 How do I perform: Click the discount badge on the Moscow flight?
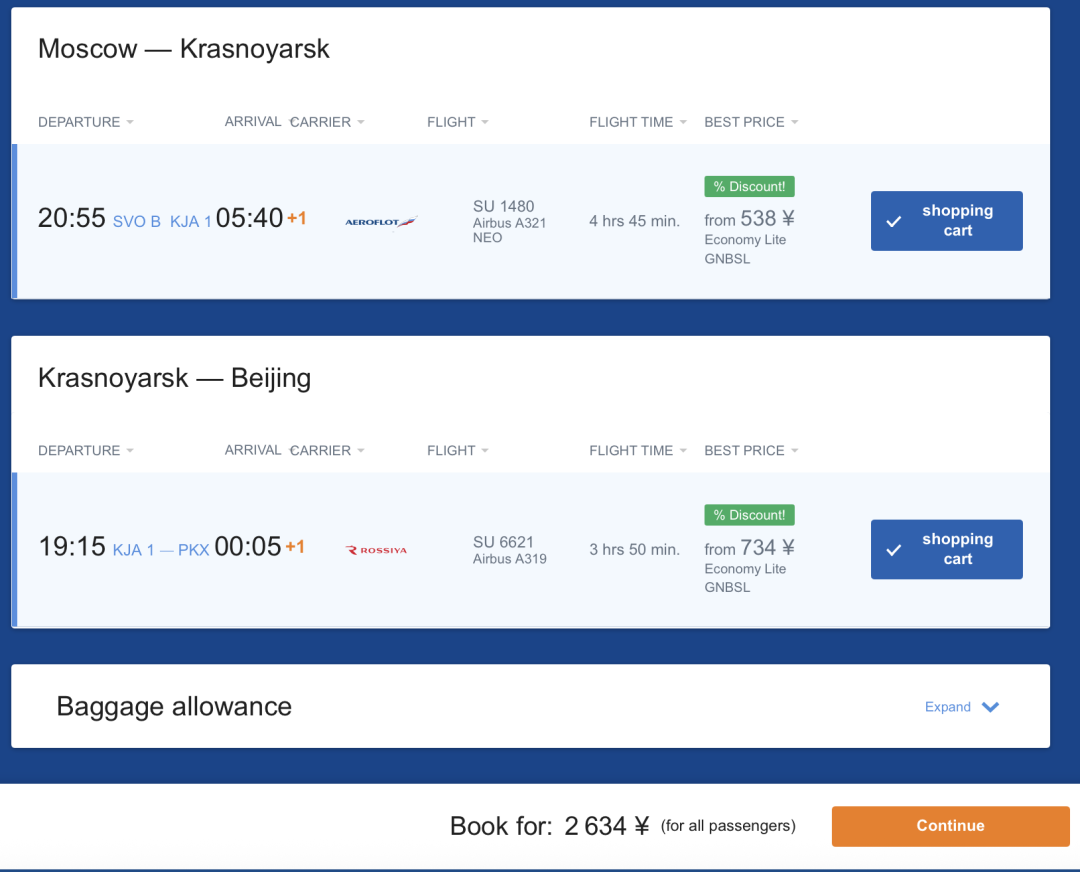[x=749, y=187]
